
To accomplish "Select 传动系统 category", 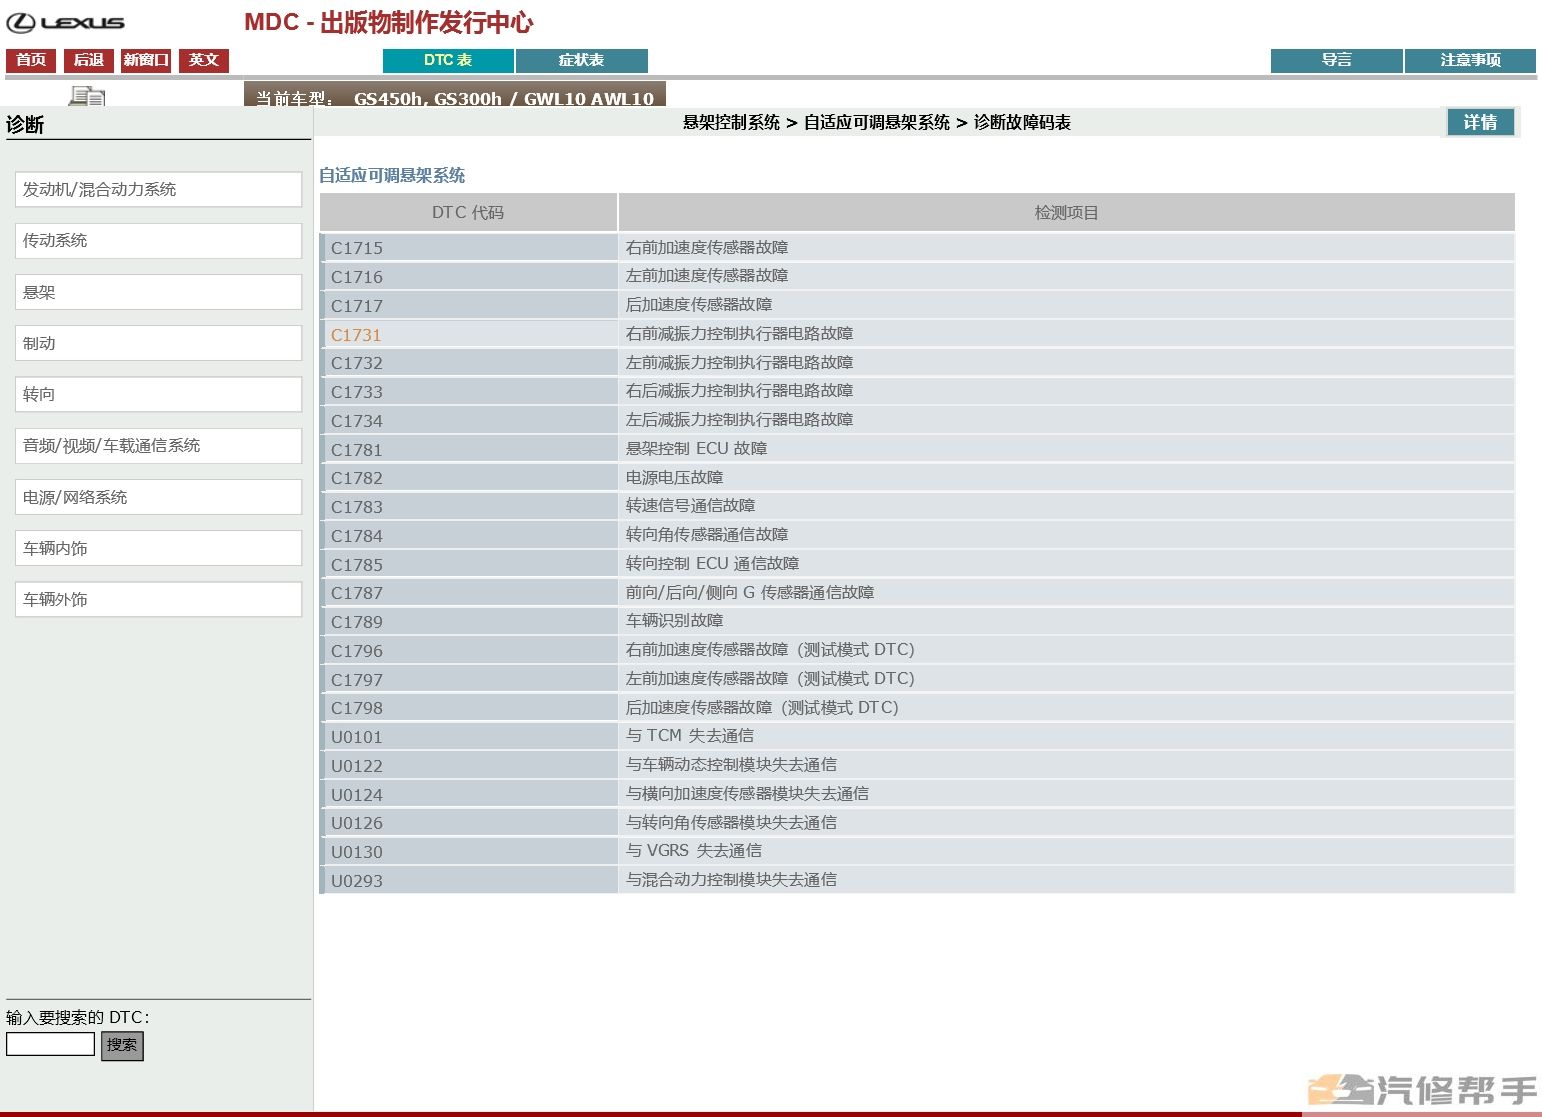I will point(158,240).
